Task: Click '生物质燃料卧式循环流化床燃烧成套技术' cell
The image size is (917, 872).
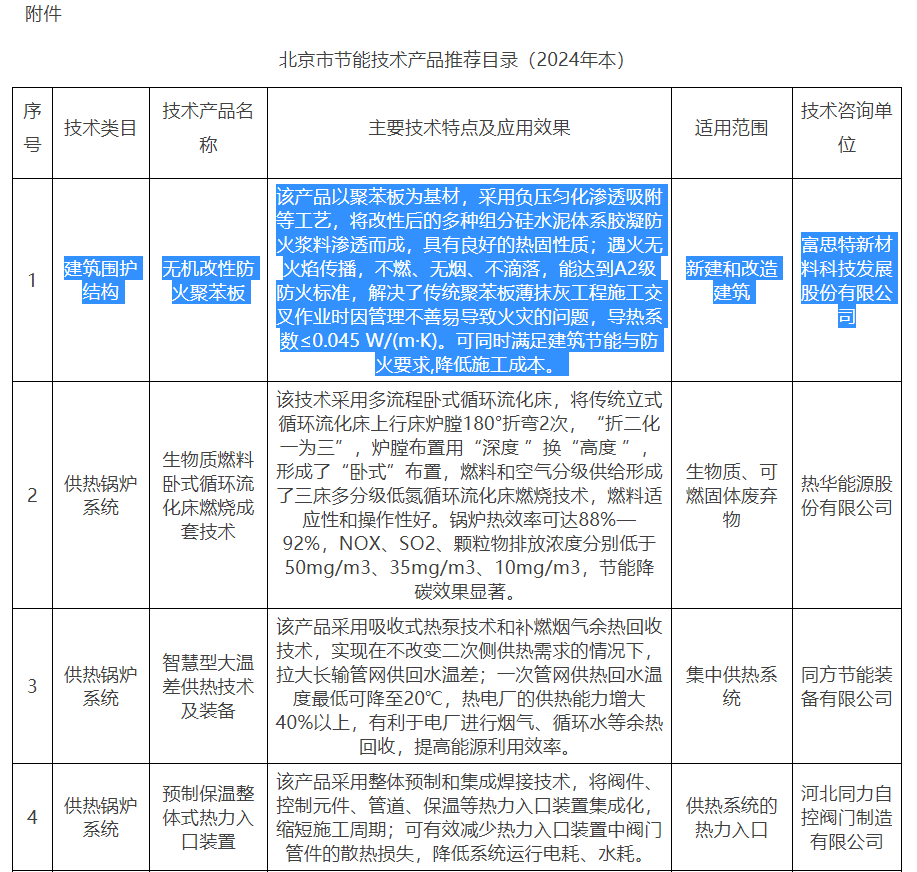Action: [x=208, y=495]
